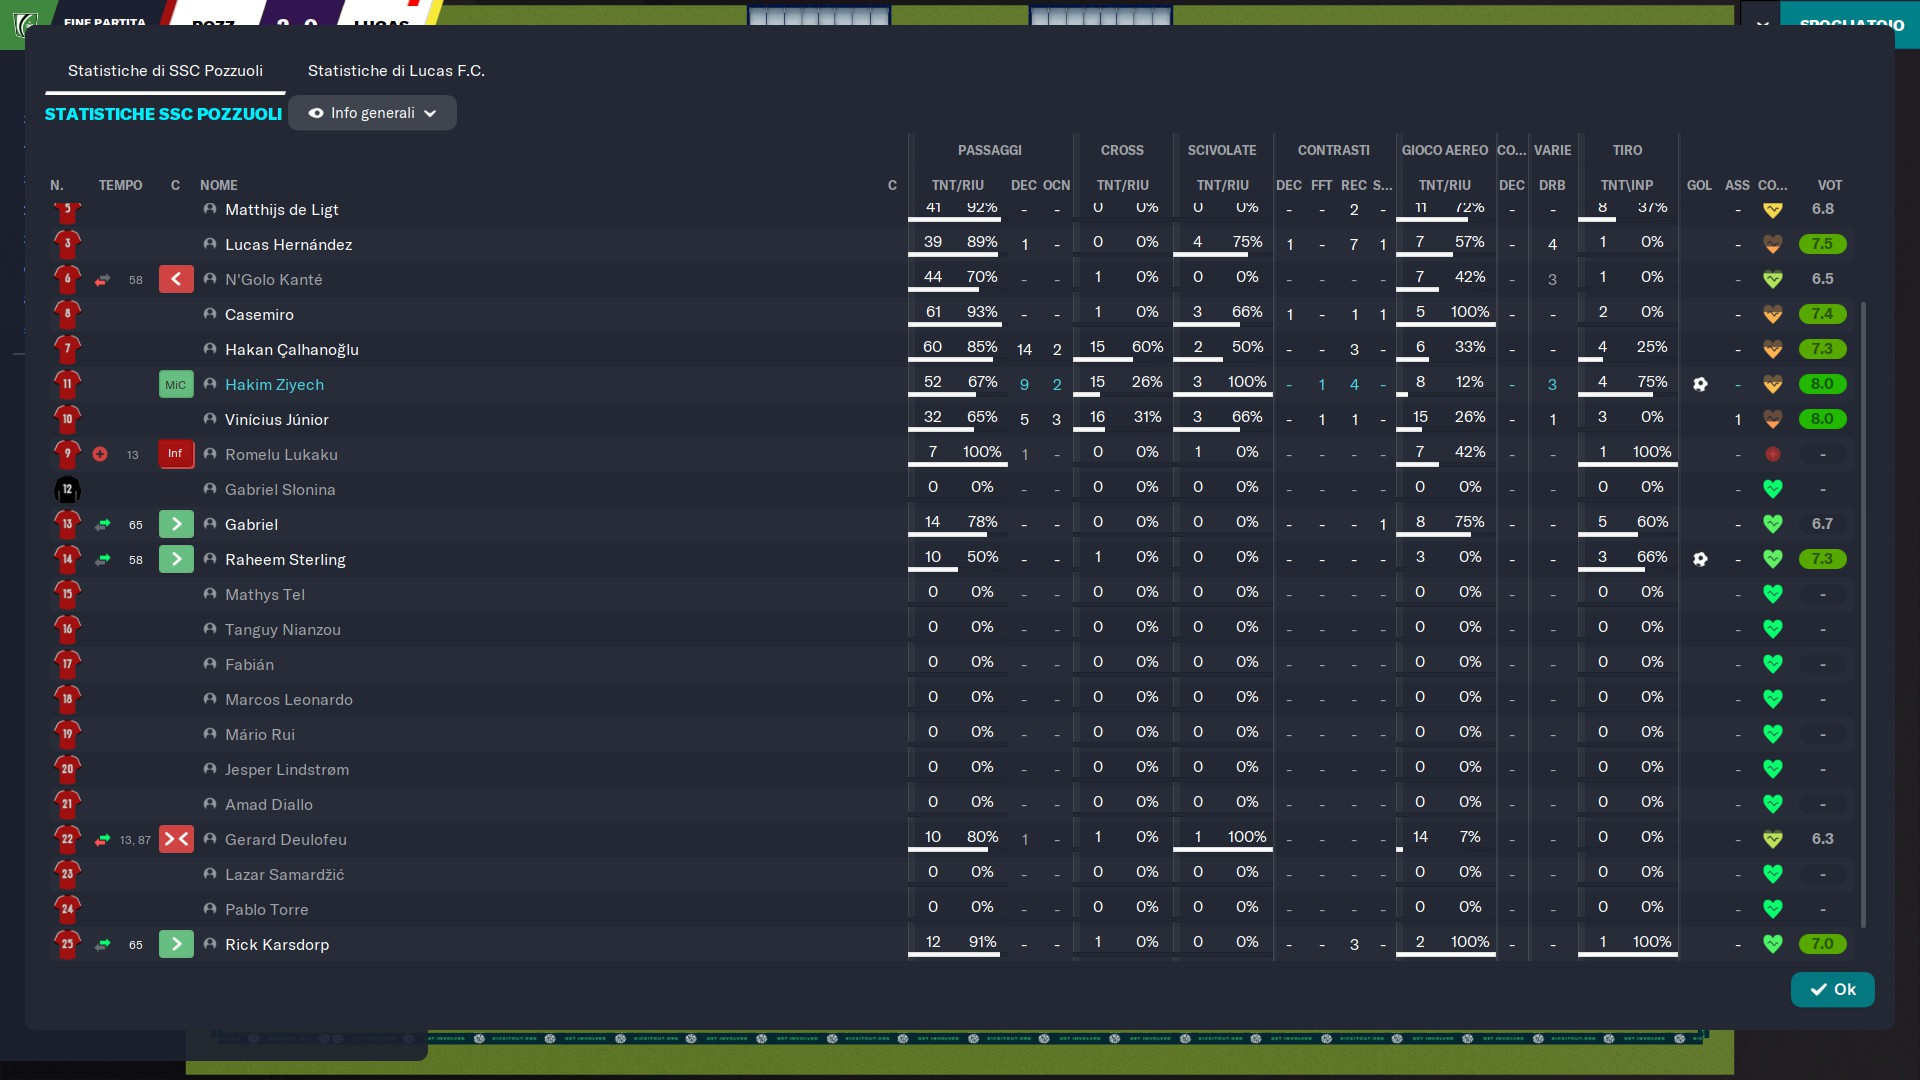
Task: Sort players by the NOME column header
Action: [x=219, y=185]
